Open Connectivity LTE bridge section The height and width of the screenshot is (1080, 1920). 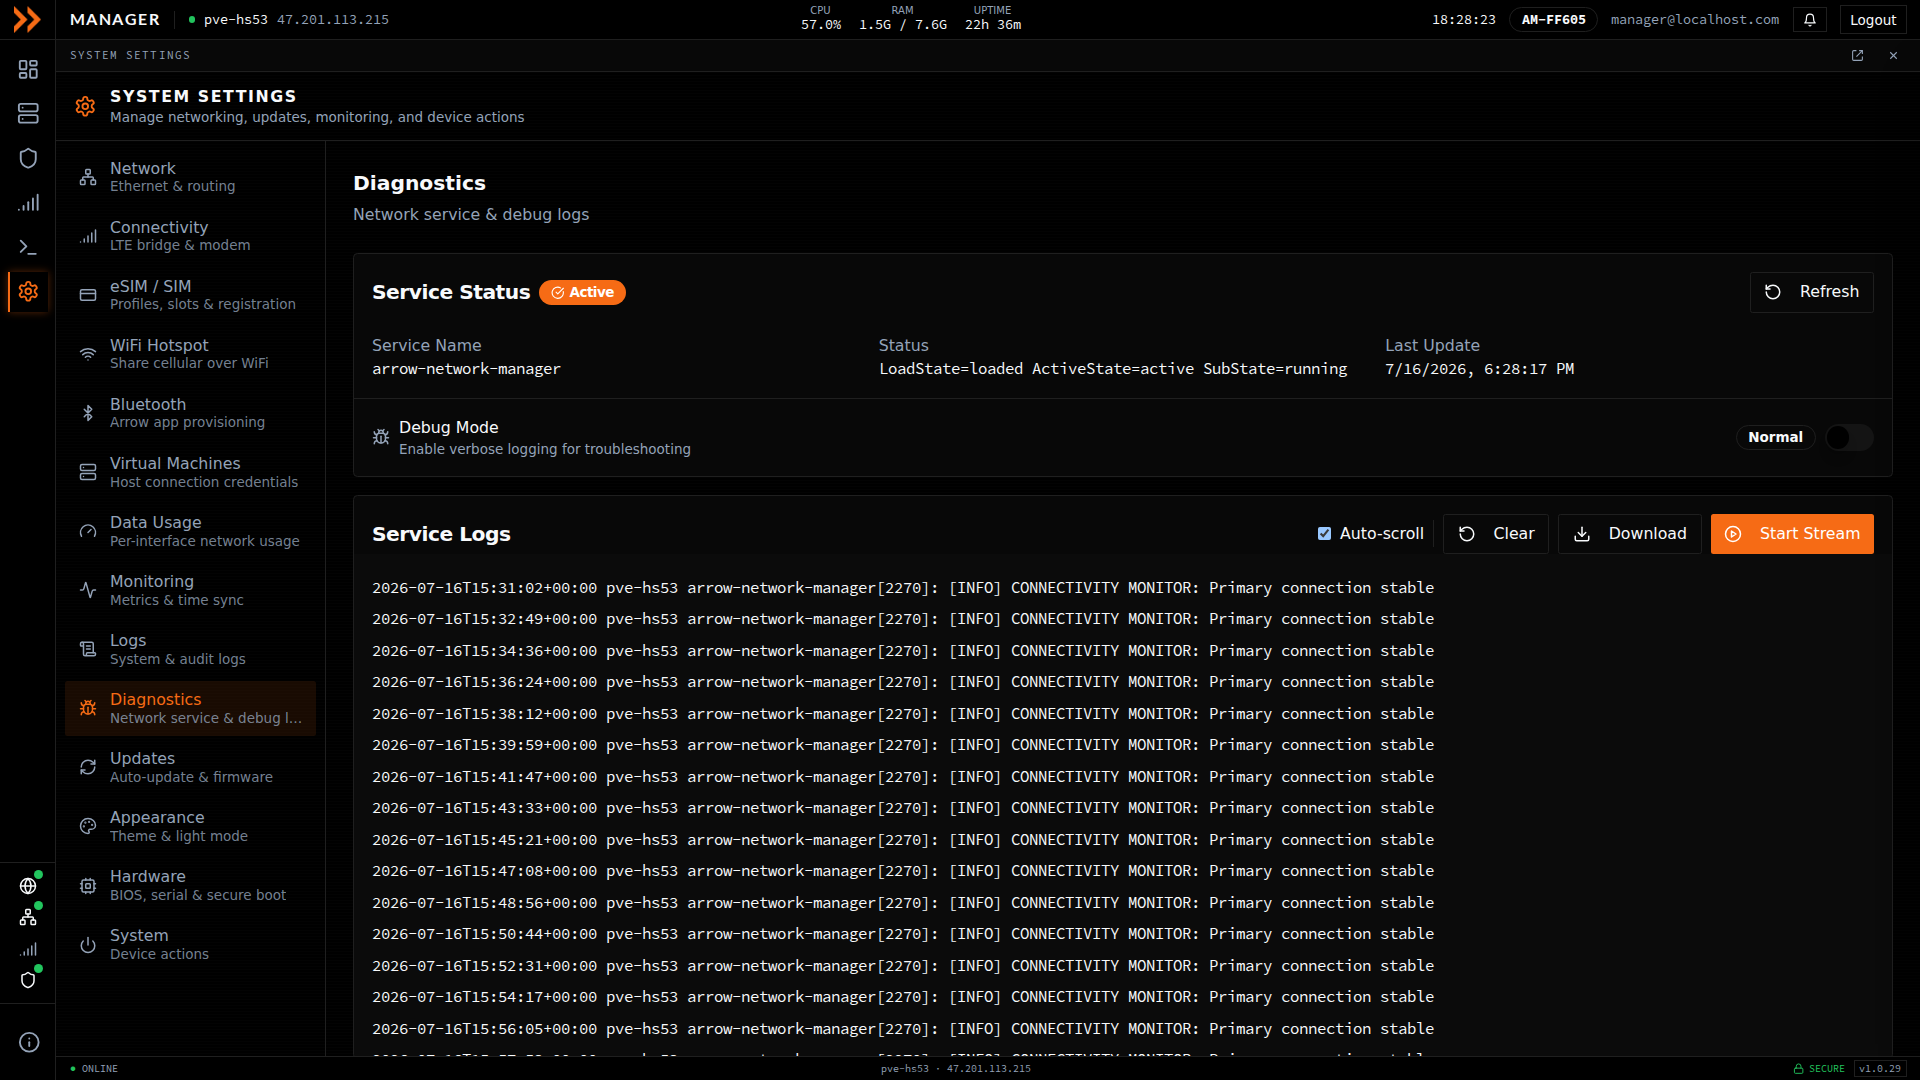[190, 236]
